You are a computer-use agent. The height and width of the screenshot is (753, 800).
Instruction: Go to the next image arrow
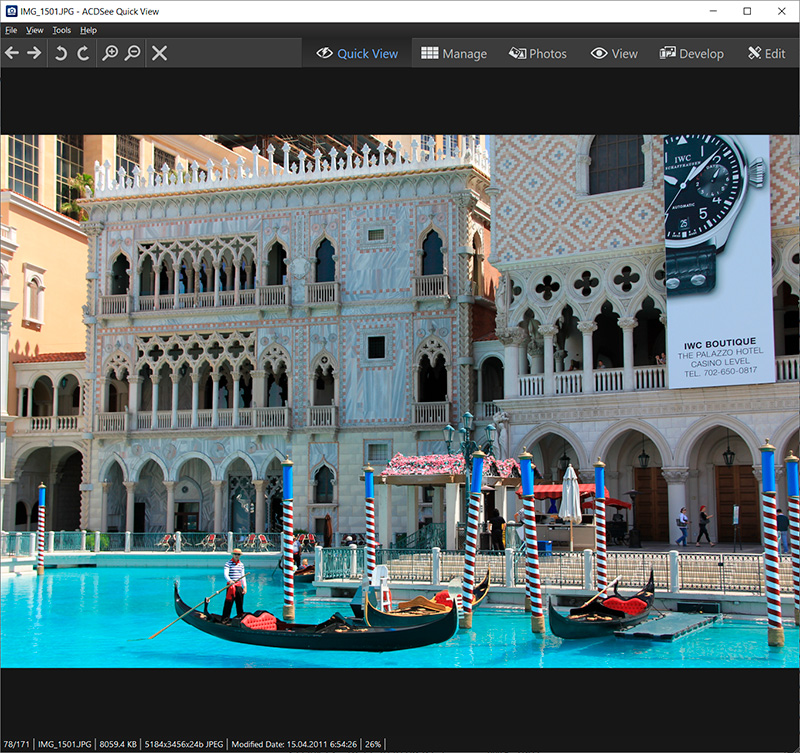pyautogui.click(x=34, y=53)
